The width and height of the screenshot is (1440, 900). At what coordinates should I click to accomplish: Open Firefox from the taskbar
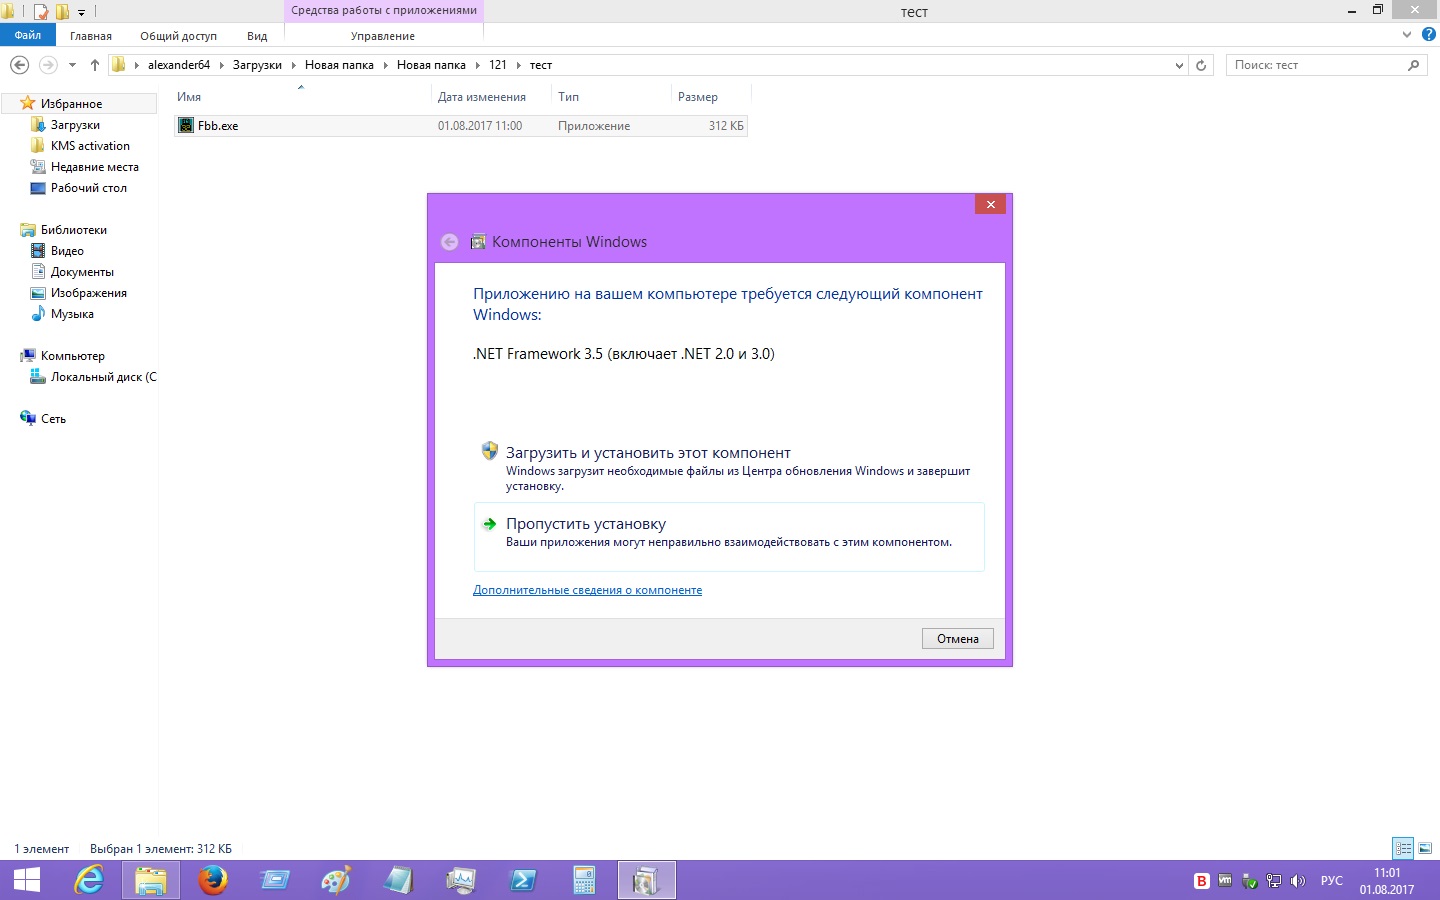coord(212,880)
